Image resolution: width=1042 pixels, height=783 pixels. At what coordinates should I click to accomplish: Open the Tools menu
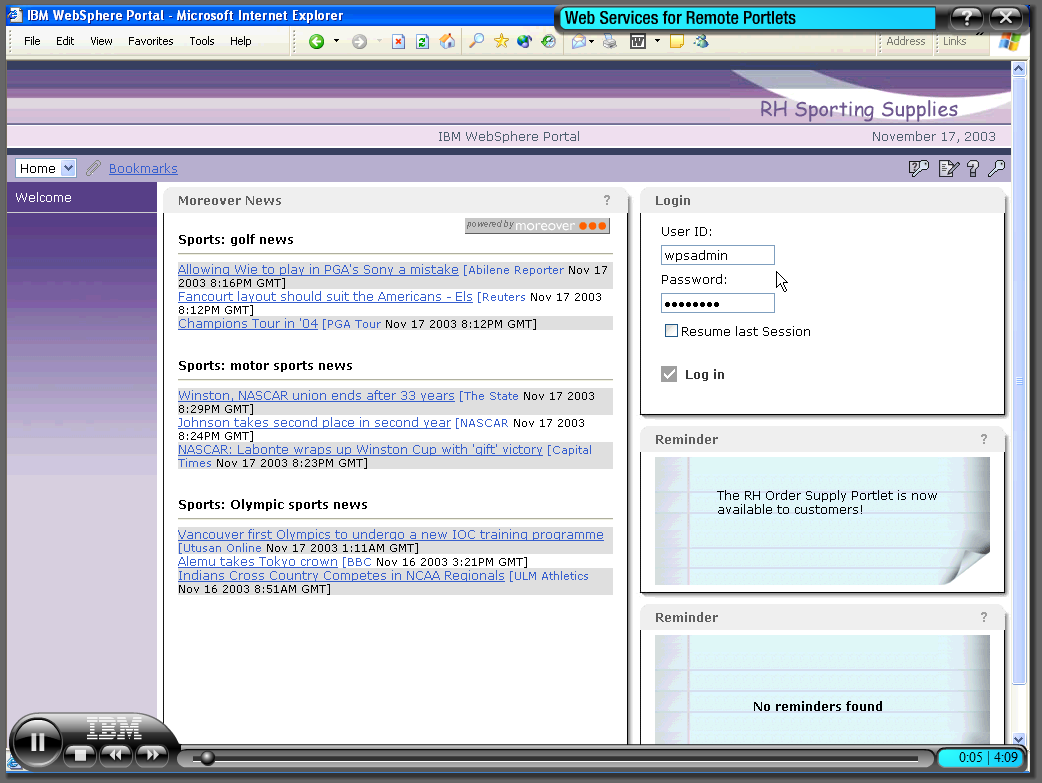coord(202,41)
